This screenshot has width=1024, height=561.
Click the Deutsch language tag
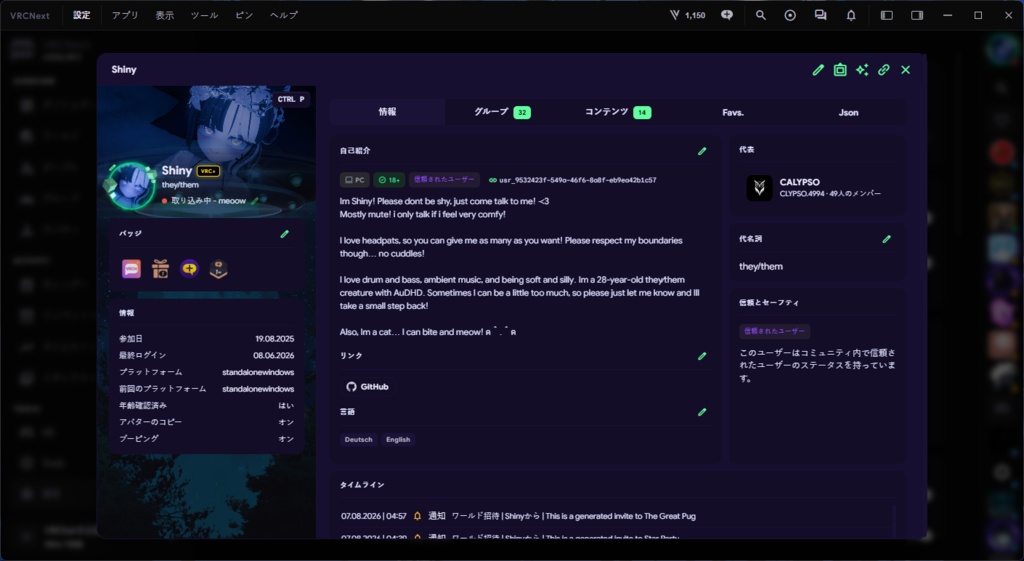click(x=359, y=440)
